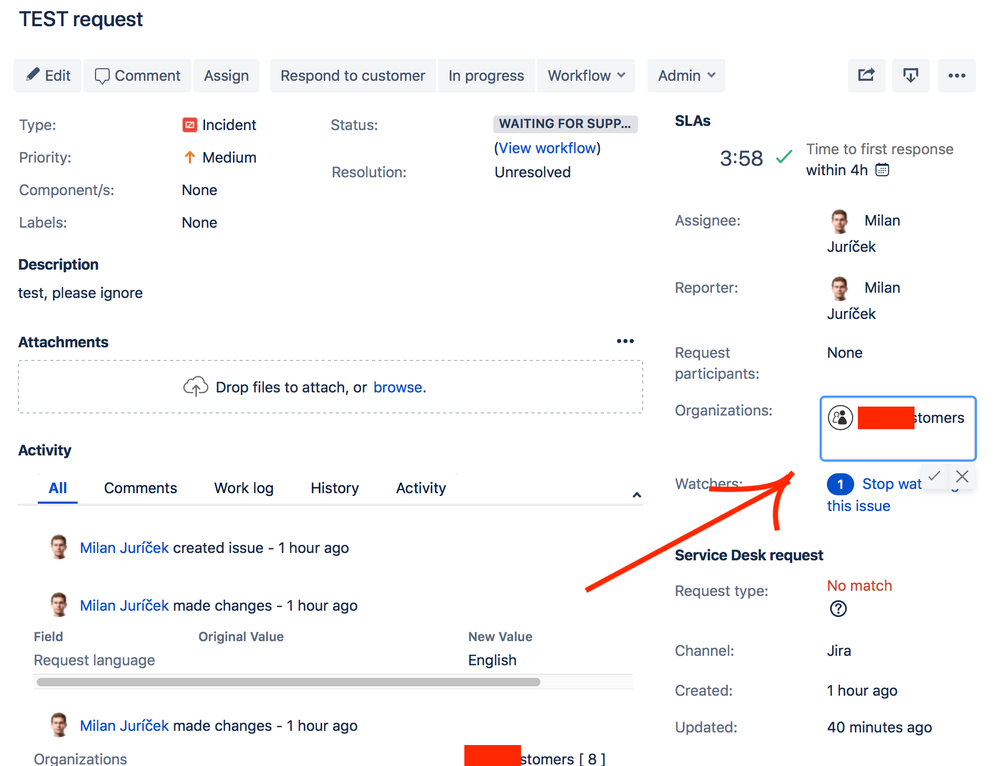Viewport: 999px width, 766px height.
Task: Switch to the All activity tab
Action: [x=57, y=488]
